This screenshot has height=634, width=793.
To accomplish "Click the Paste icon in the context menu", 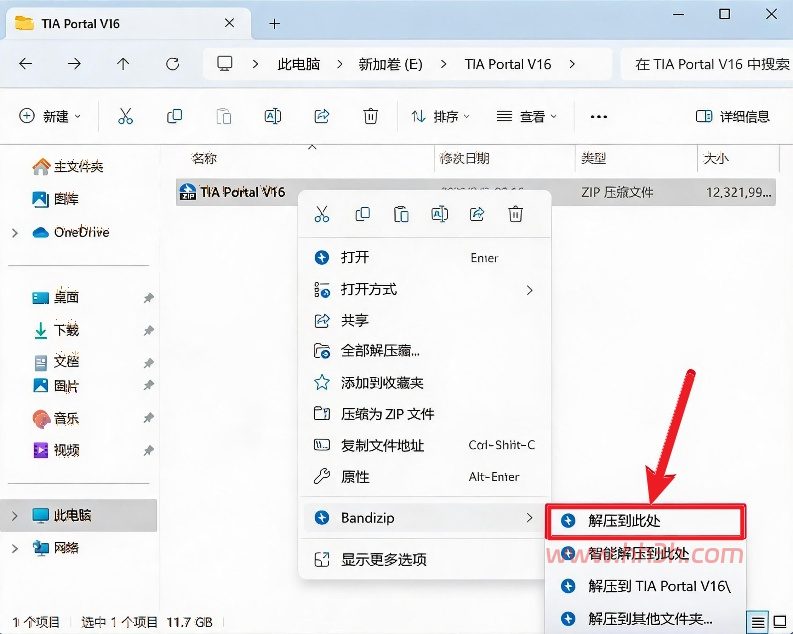I will 401,214.
